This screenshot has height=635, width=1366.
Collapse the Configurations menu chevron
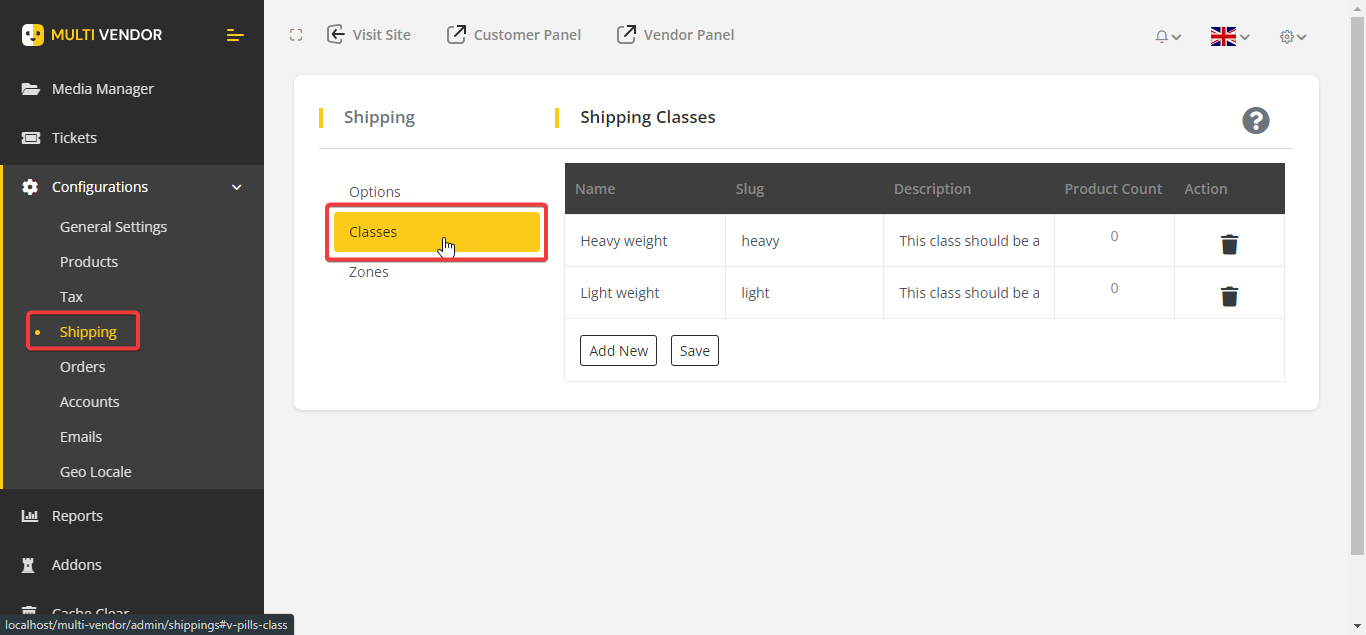[x=237, y=187]
